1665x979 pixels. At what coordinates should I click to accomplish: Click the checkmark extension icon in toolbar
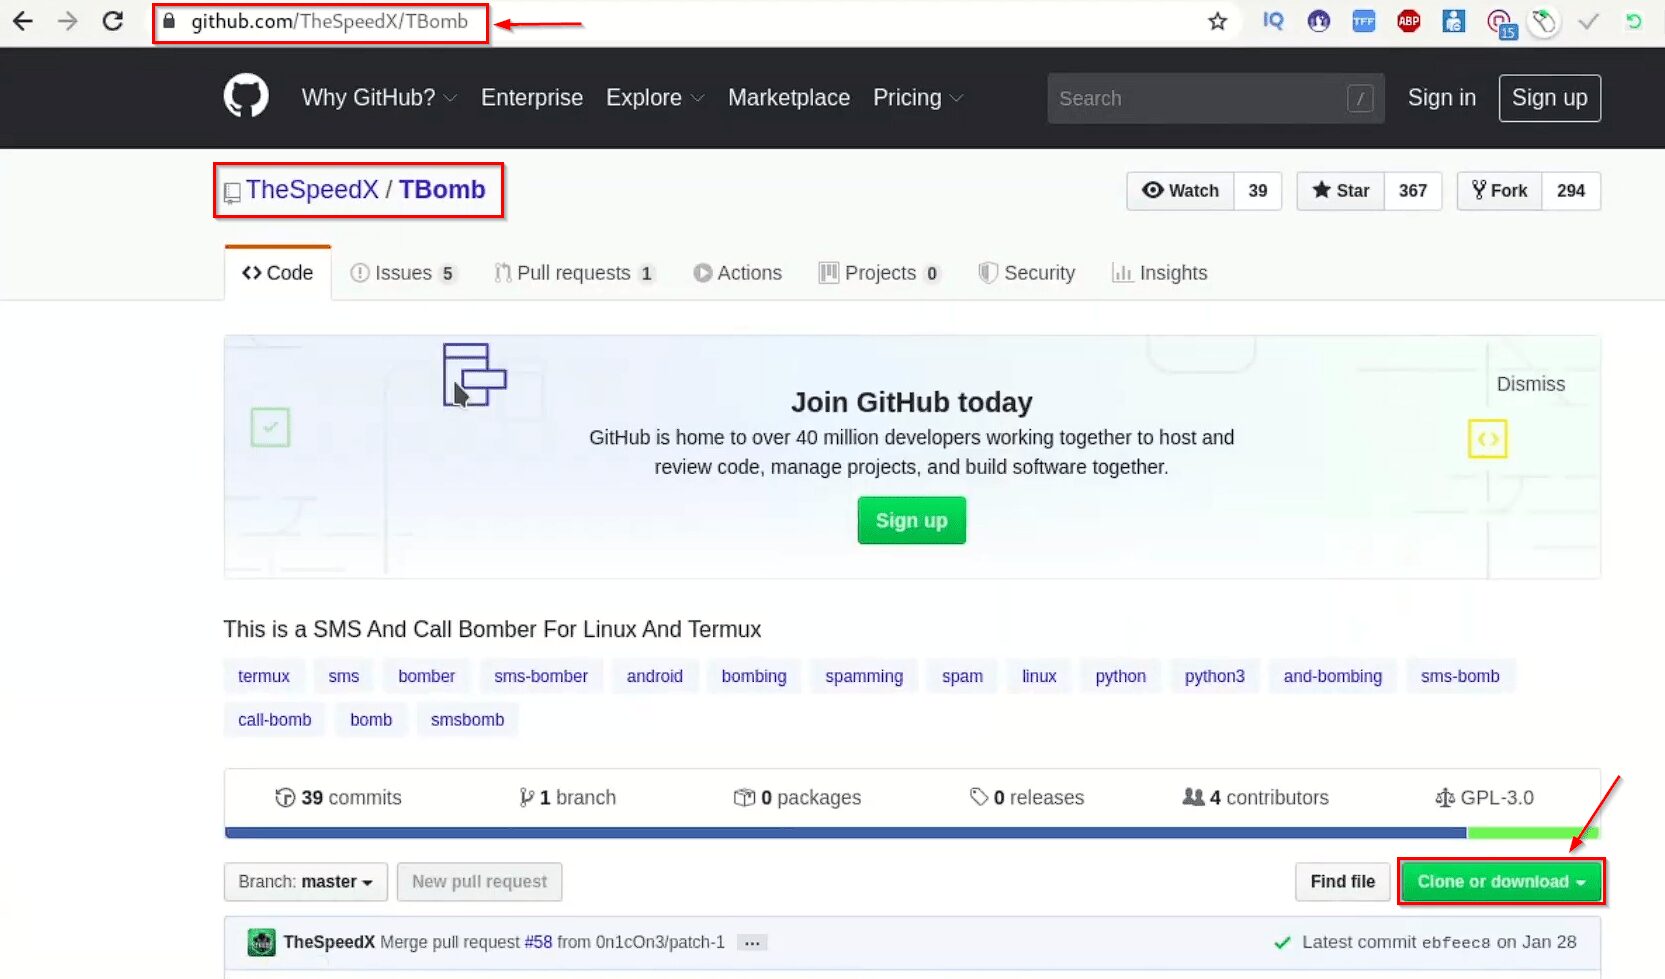click(1588, 21)
